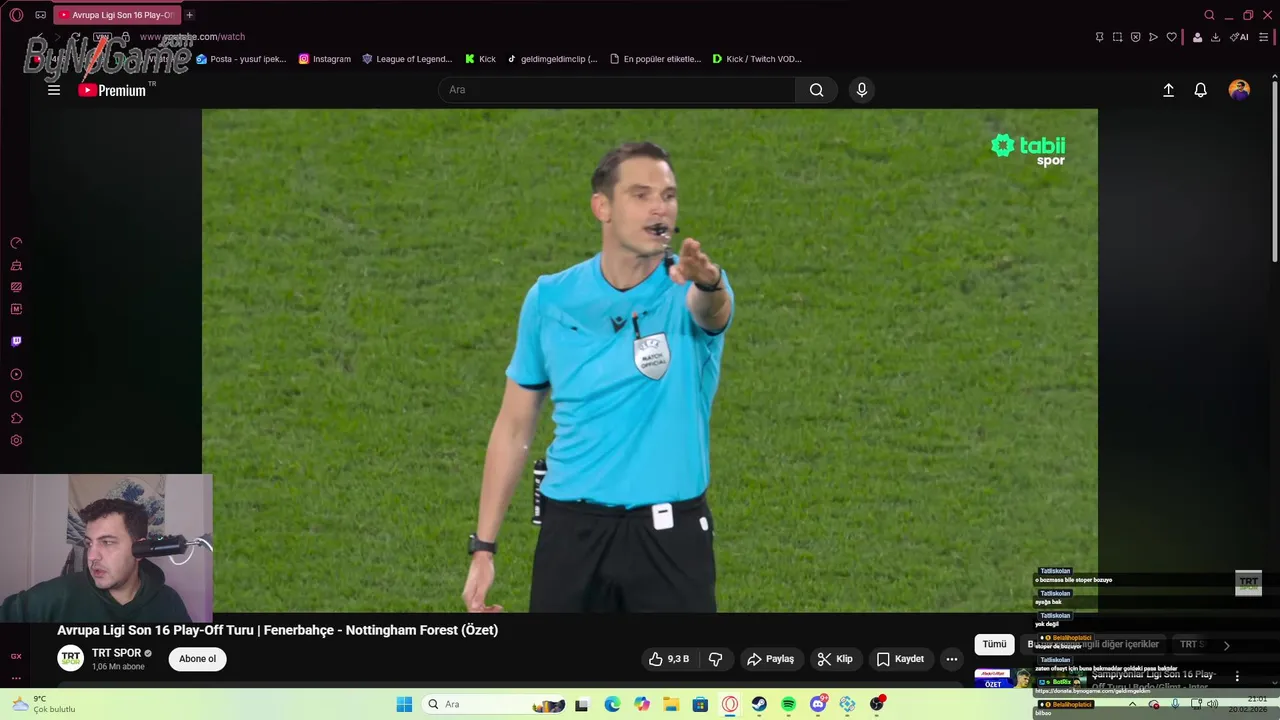Open Opera easy setup sliders
The height and width of the screenshot is (720, 1280).
coord(1264,37)
